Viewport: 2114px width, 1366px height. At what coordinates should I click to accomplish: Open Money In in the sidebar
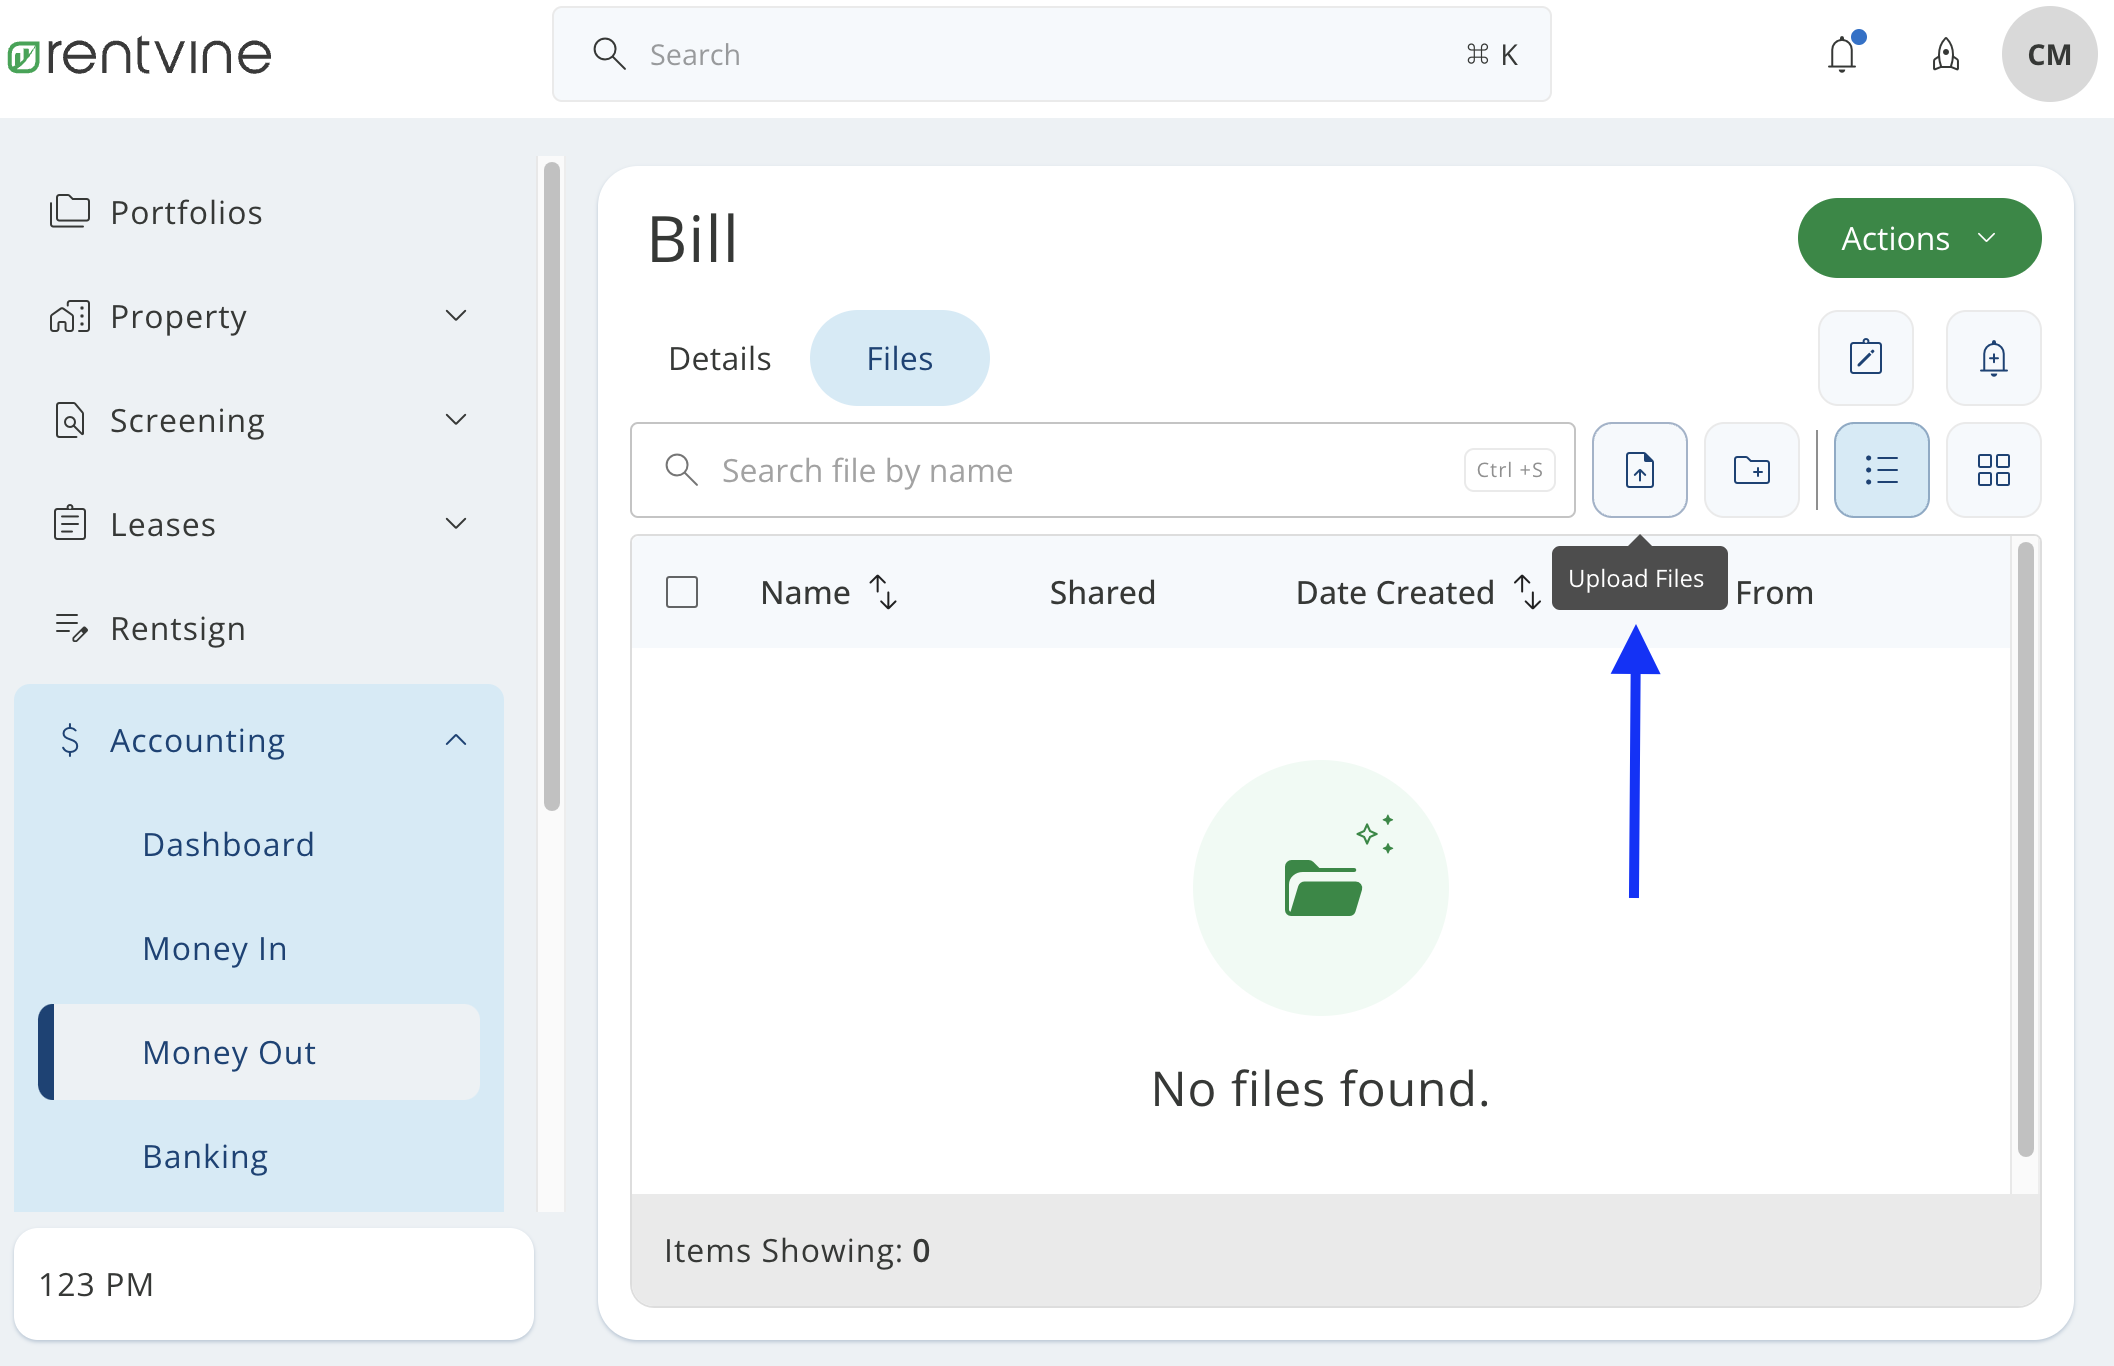(x=214, y=948)
